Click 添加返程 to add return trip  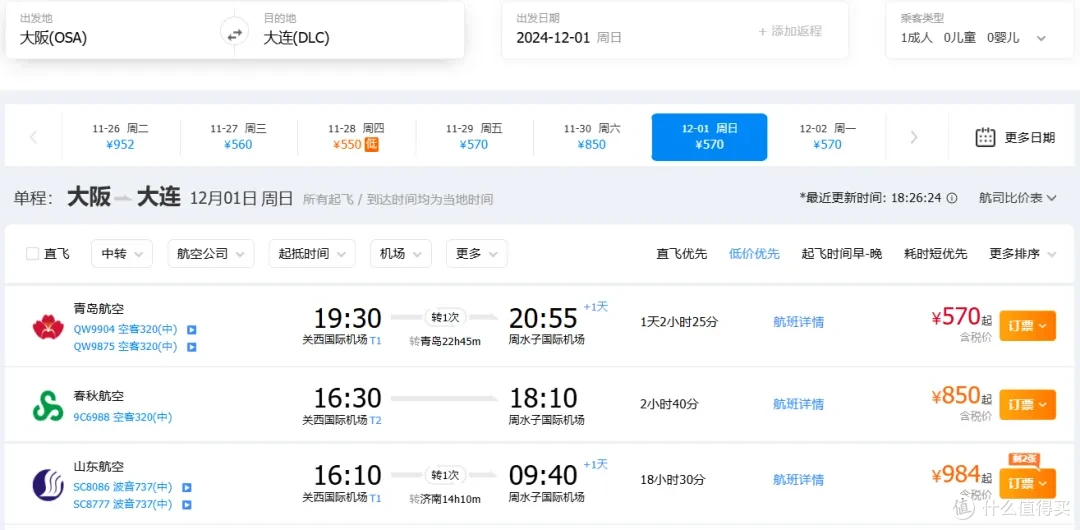tap(790, 32)
